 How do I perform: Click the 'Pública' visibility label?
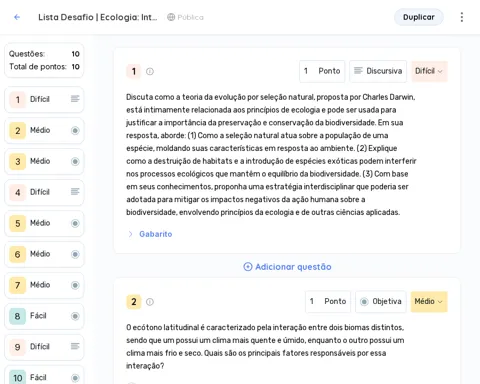(x=190, y=17)
